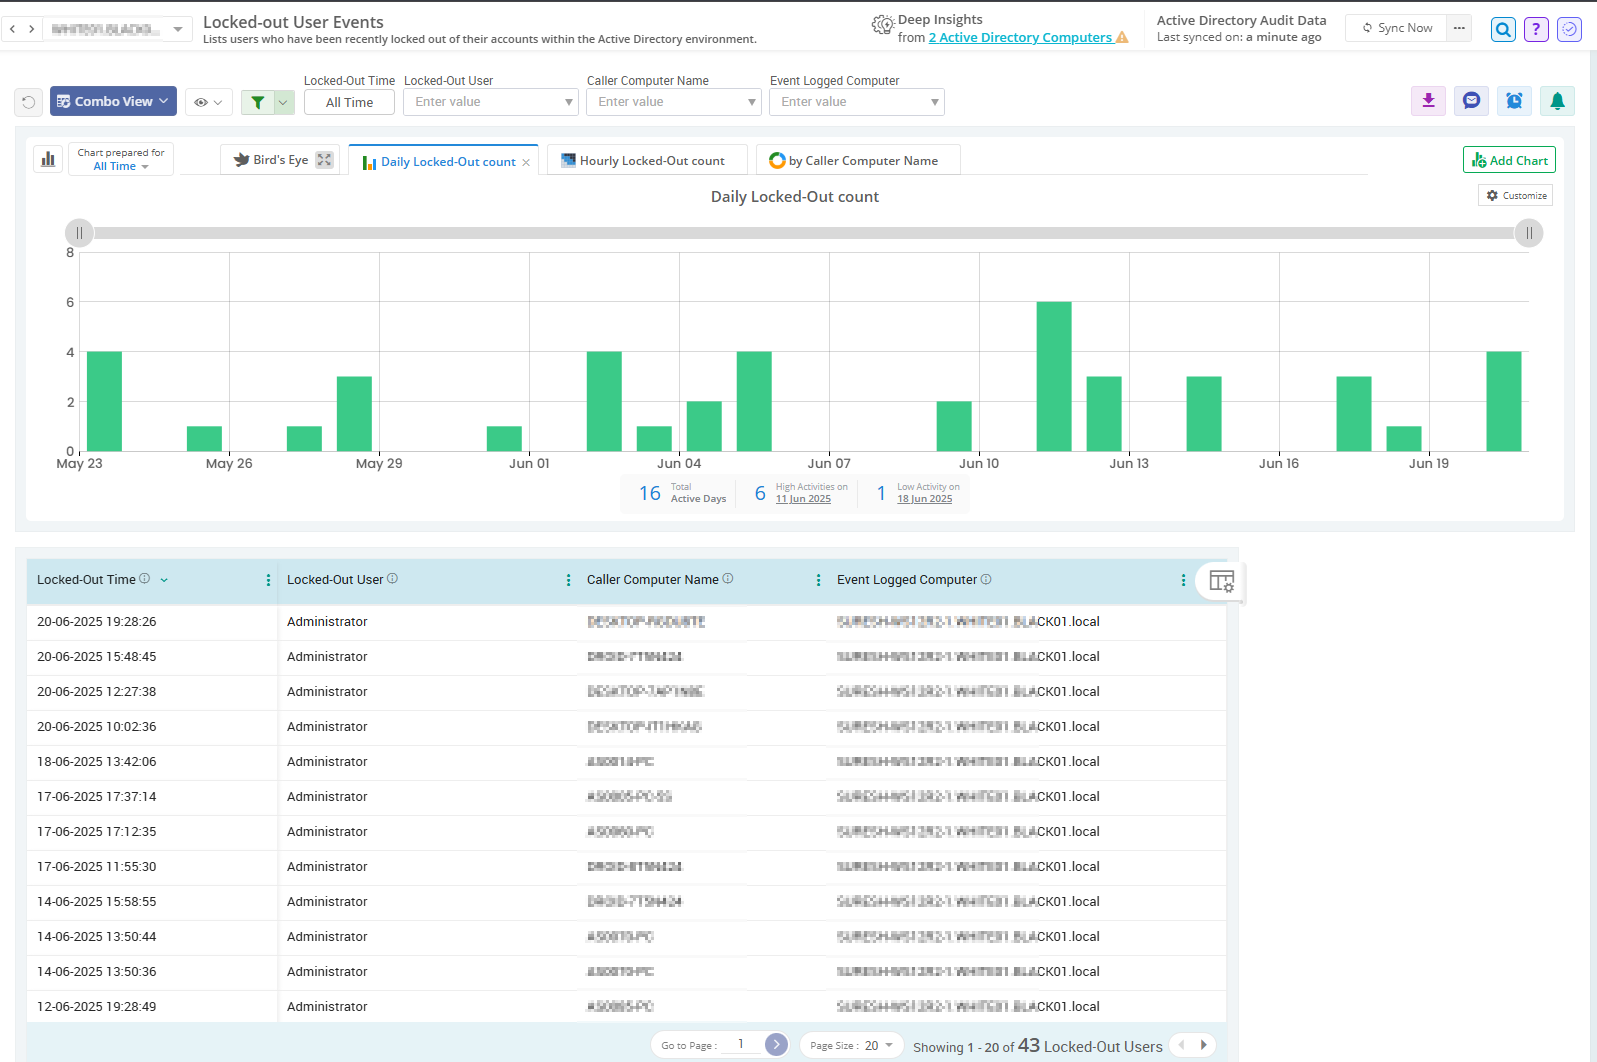Toggle sort order on Locked-Out Time column
Image resolution: width=1597 pixels, height=1062 pixels.
(164, 580)
